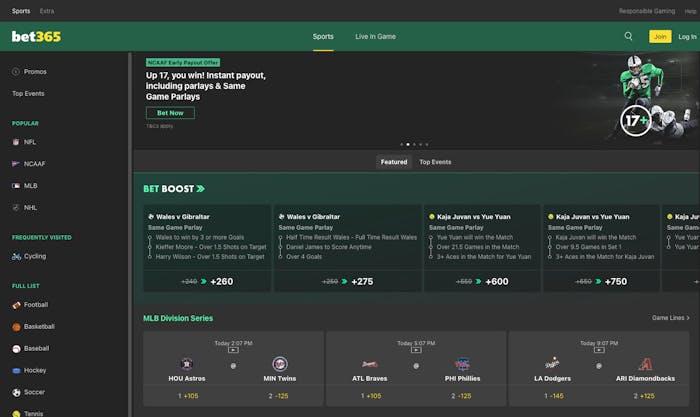Click the 17+ football promo image
Viewport: 700px width, 417px height.
click(654, 97)
